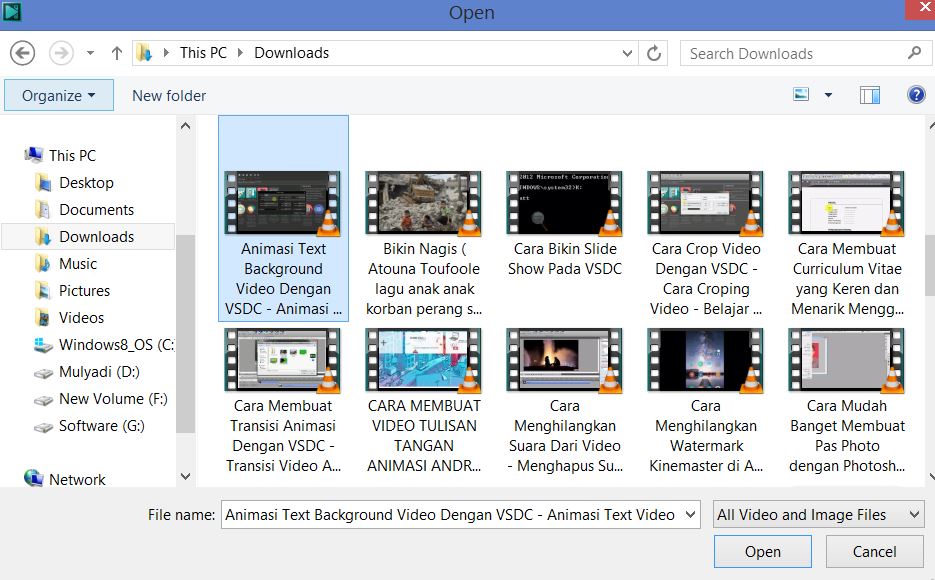Screen dimensions: 935x580
Task: Click the Back navigation arrow
Action: click(x=22, y=53)
